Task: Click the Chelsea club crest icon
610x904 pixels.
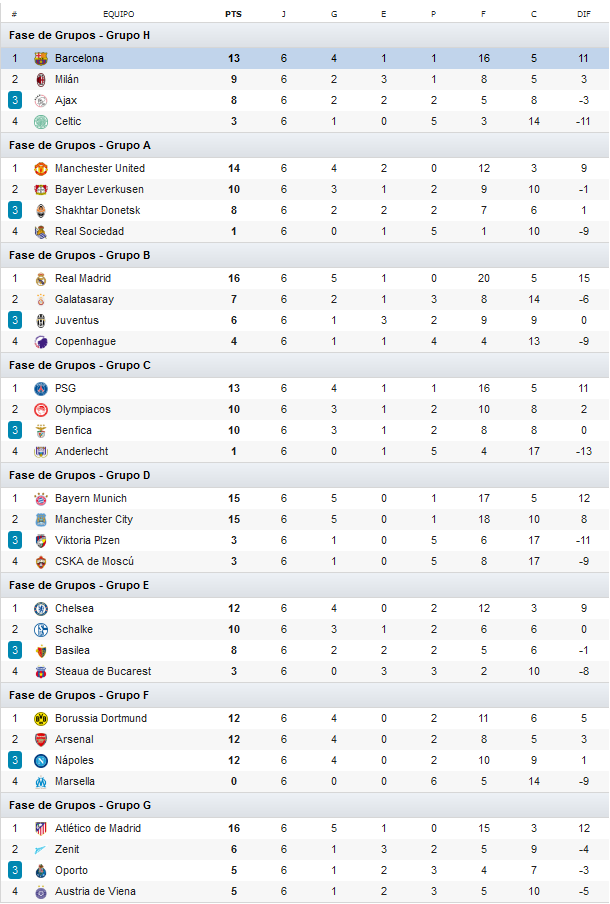Action: (x=41, y=609)
